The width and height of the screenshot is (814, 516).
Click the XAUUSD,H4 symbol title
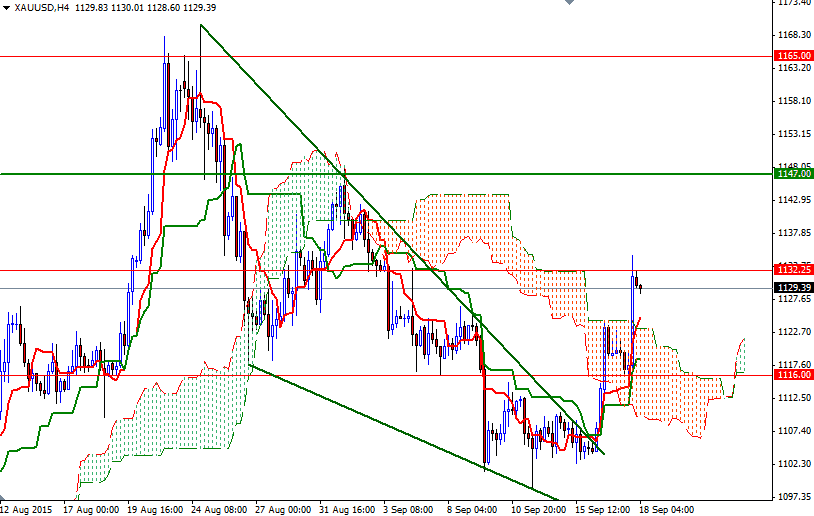tap(42, 8)
